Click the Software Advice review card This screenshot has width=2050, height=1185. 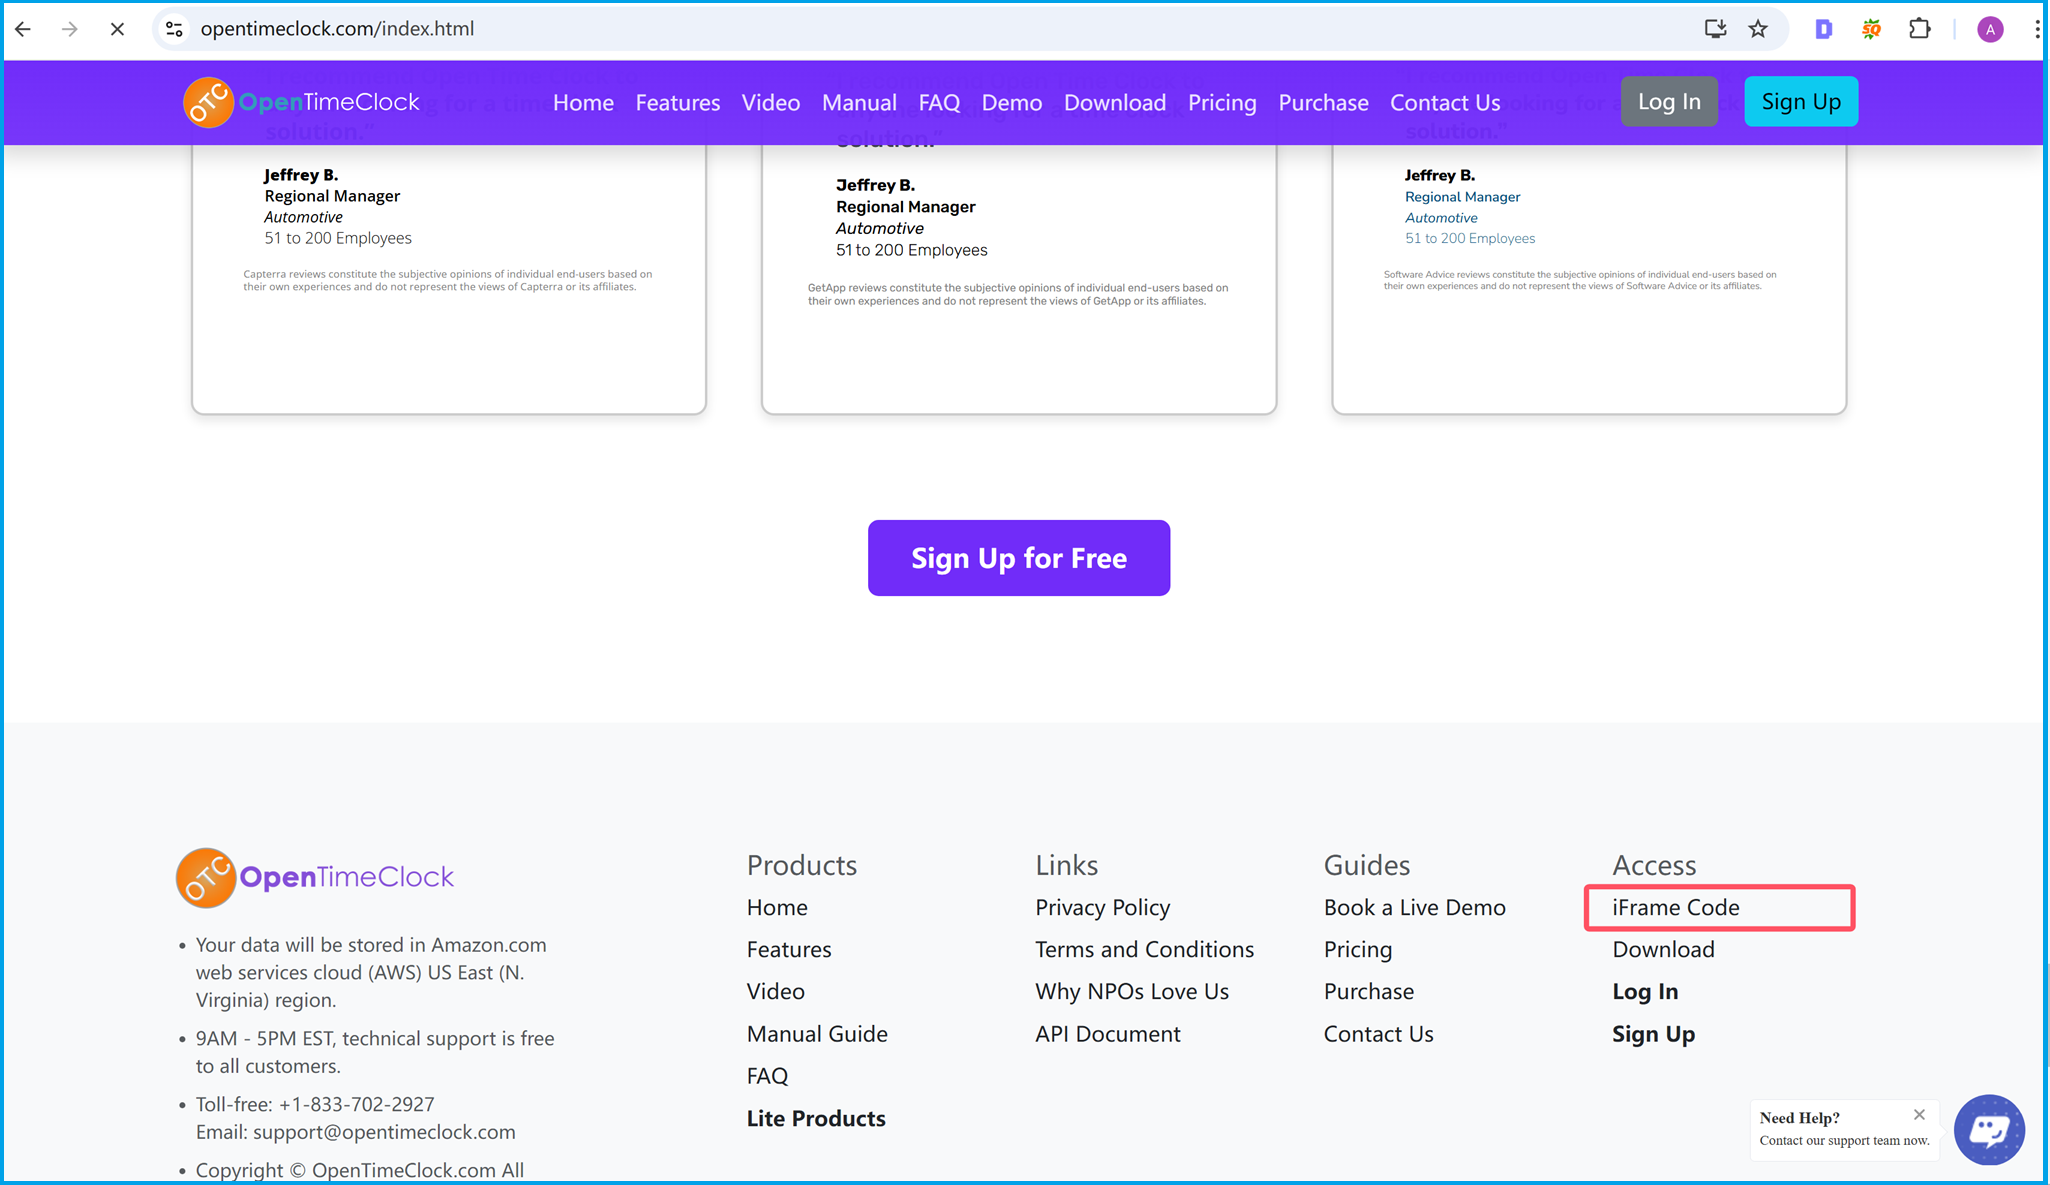(1589, 279)
